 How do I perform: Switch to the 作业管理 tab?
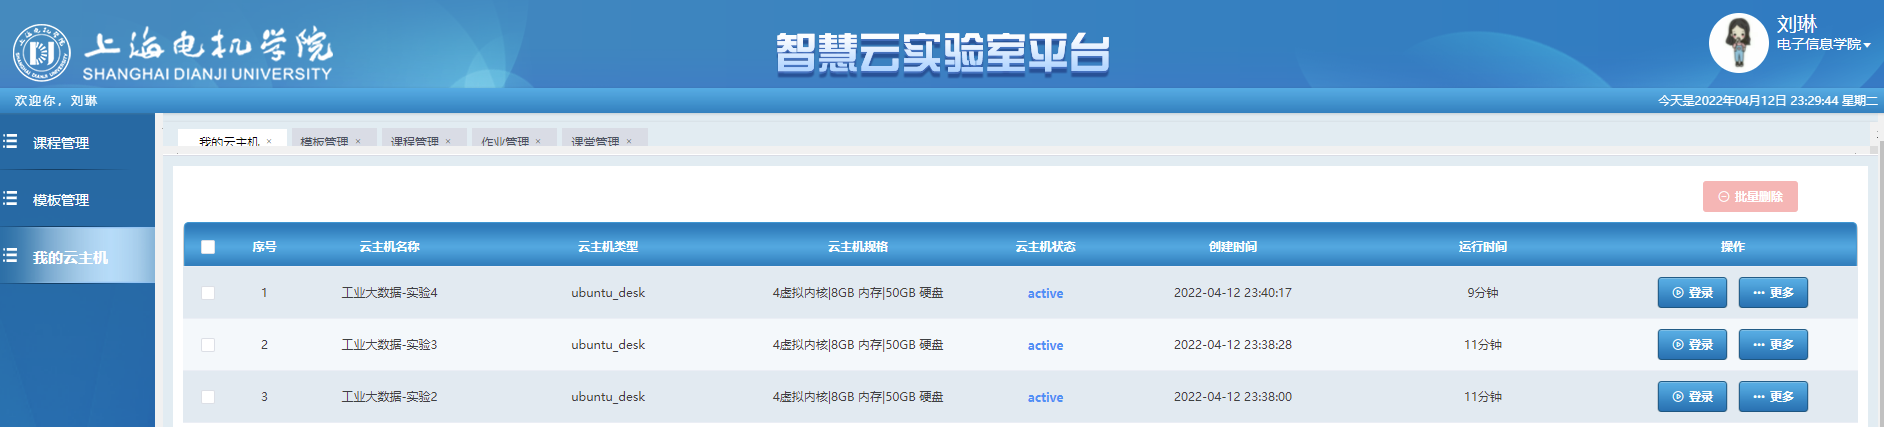pyautogui.click(x=505, y=141)
